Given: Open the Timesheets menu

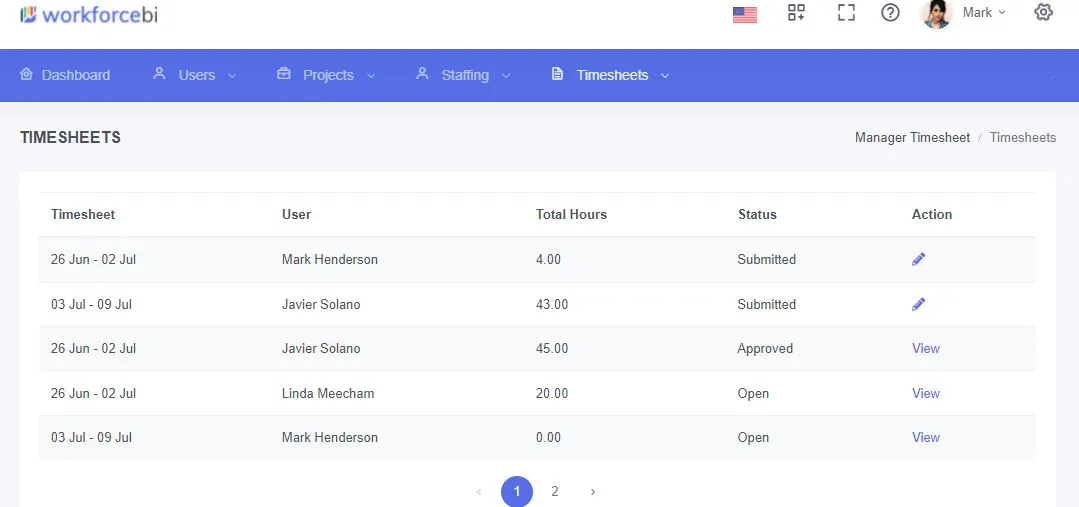Looking at the screenshot, I should [610, 75].
